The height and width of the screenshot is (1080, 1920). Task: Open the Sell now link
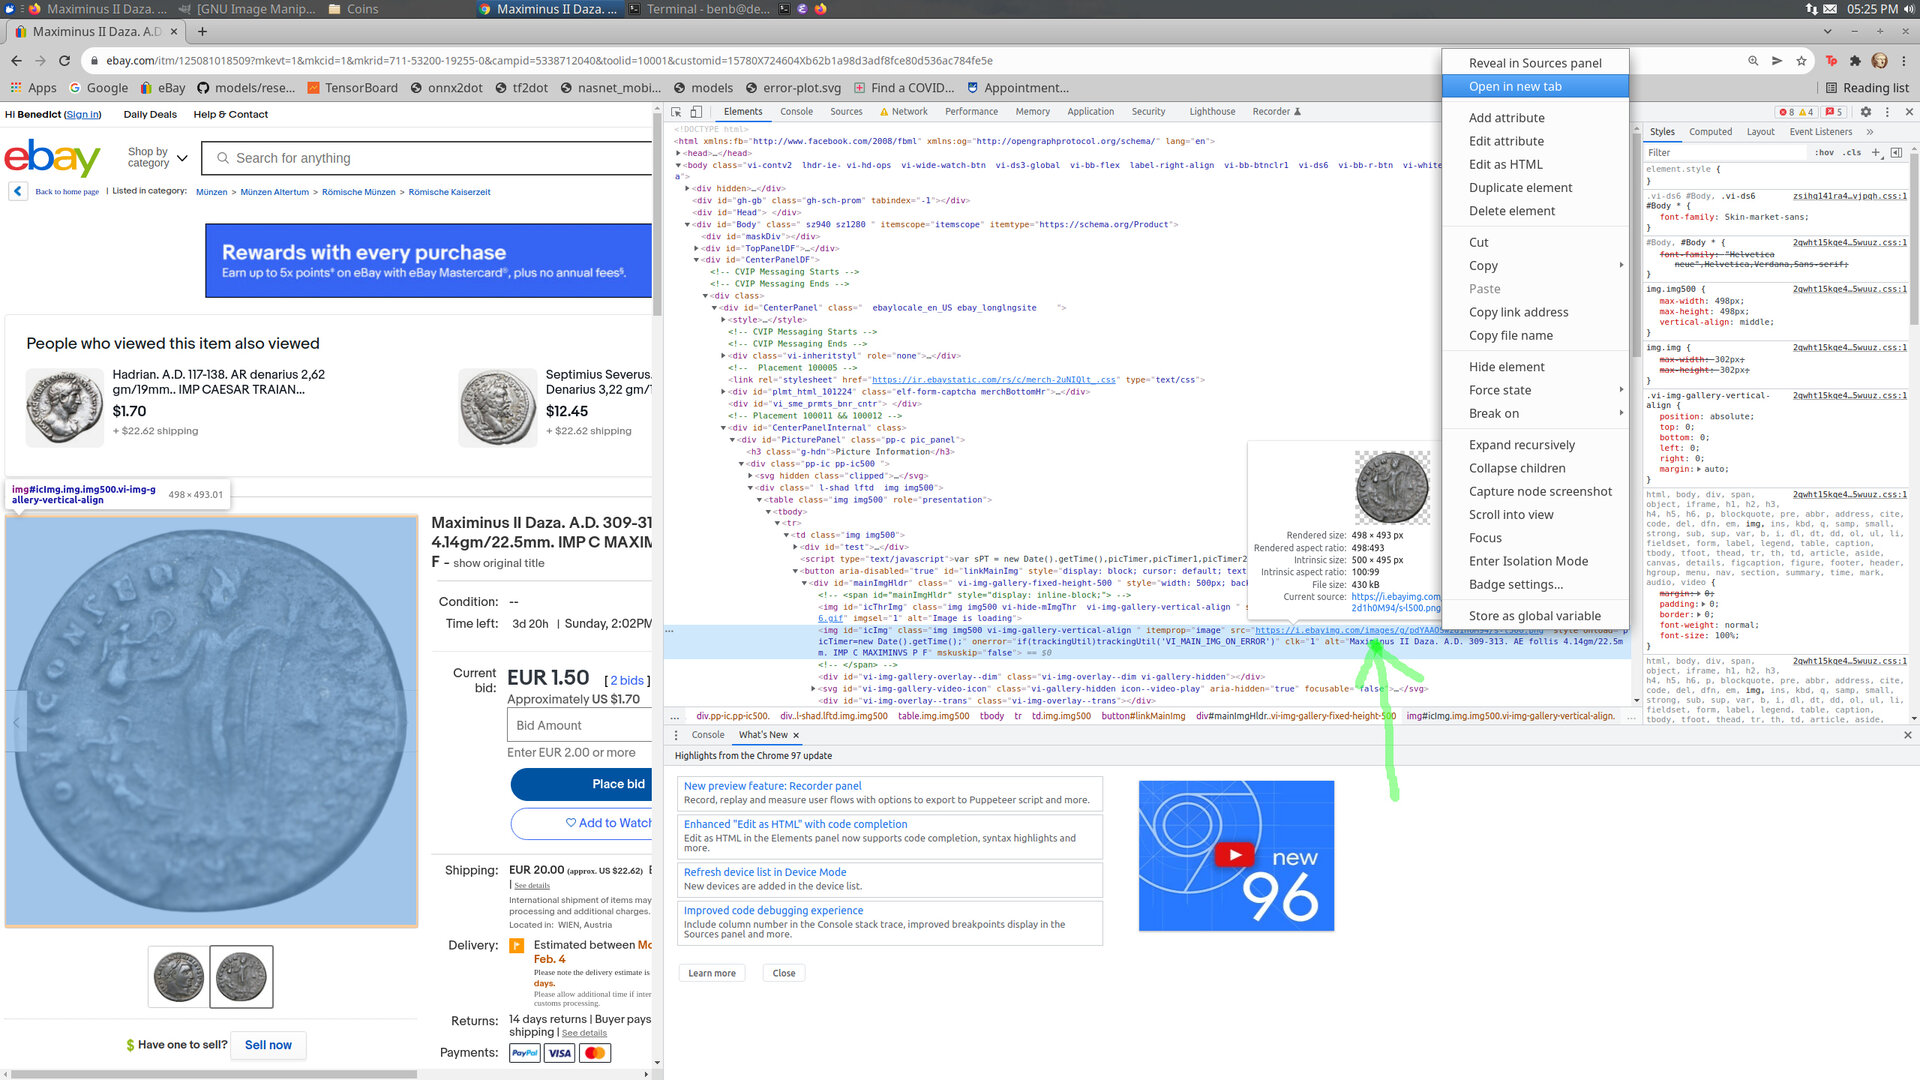pos(268,1045)
